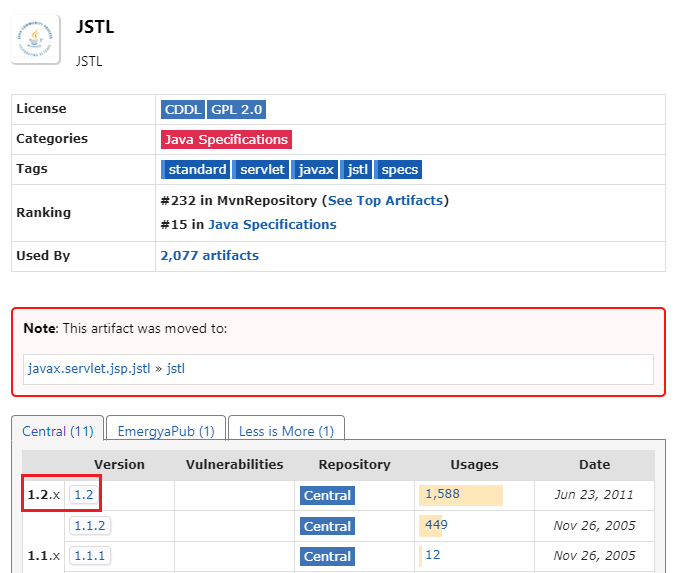Click Central repository badge for version 1.2

(x=327, y=495)
